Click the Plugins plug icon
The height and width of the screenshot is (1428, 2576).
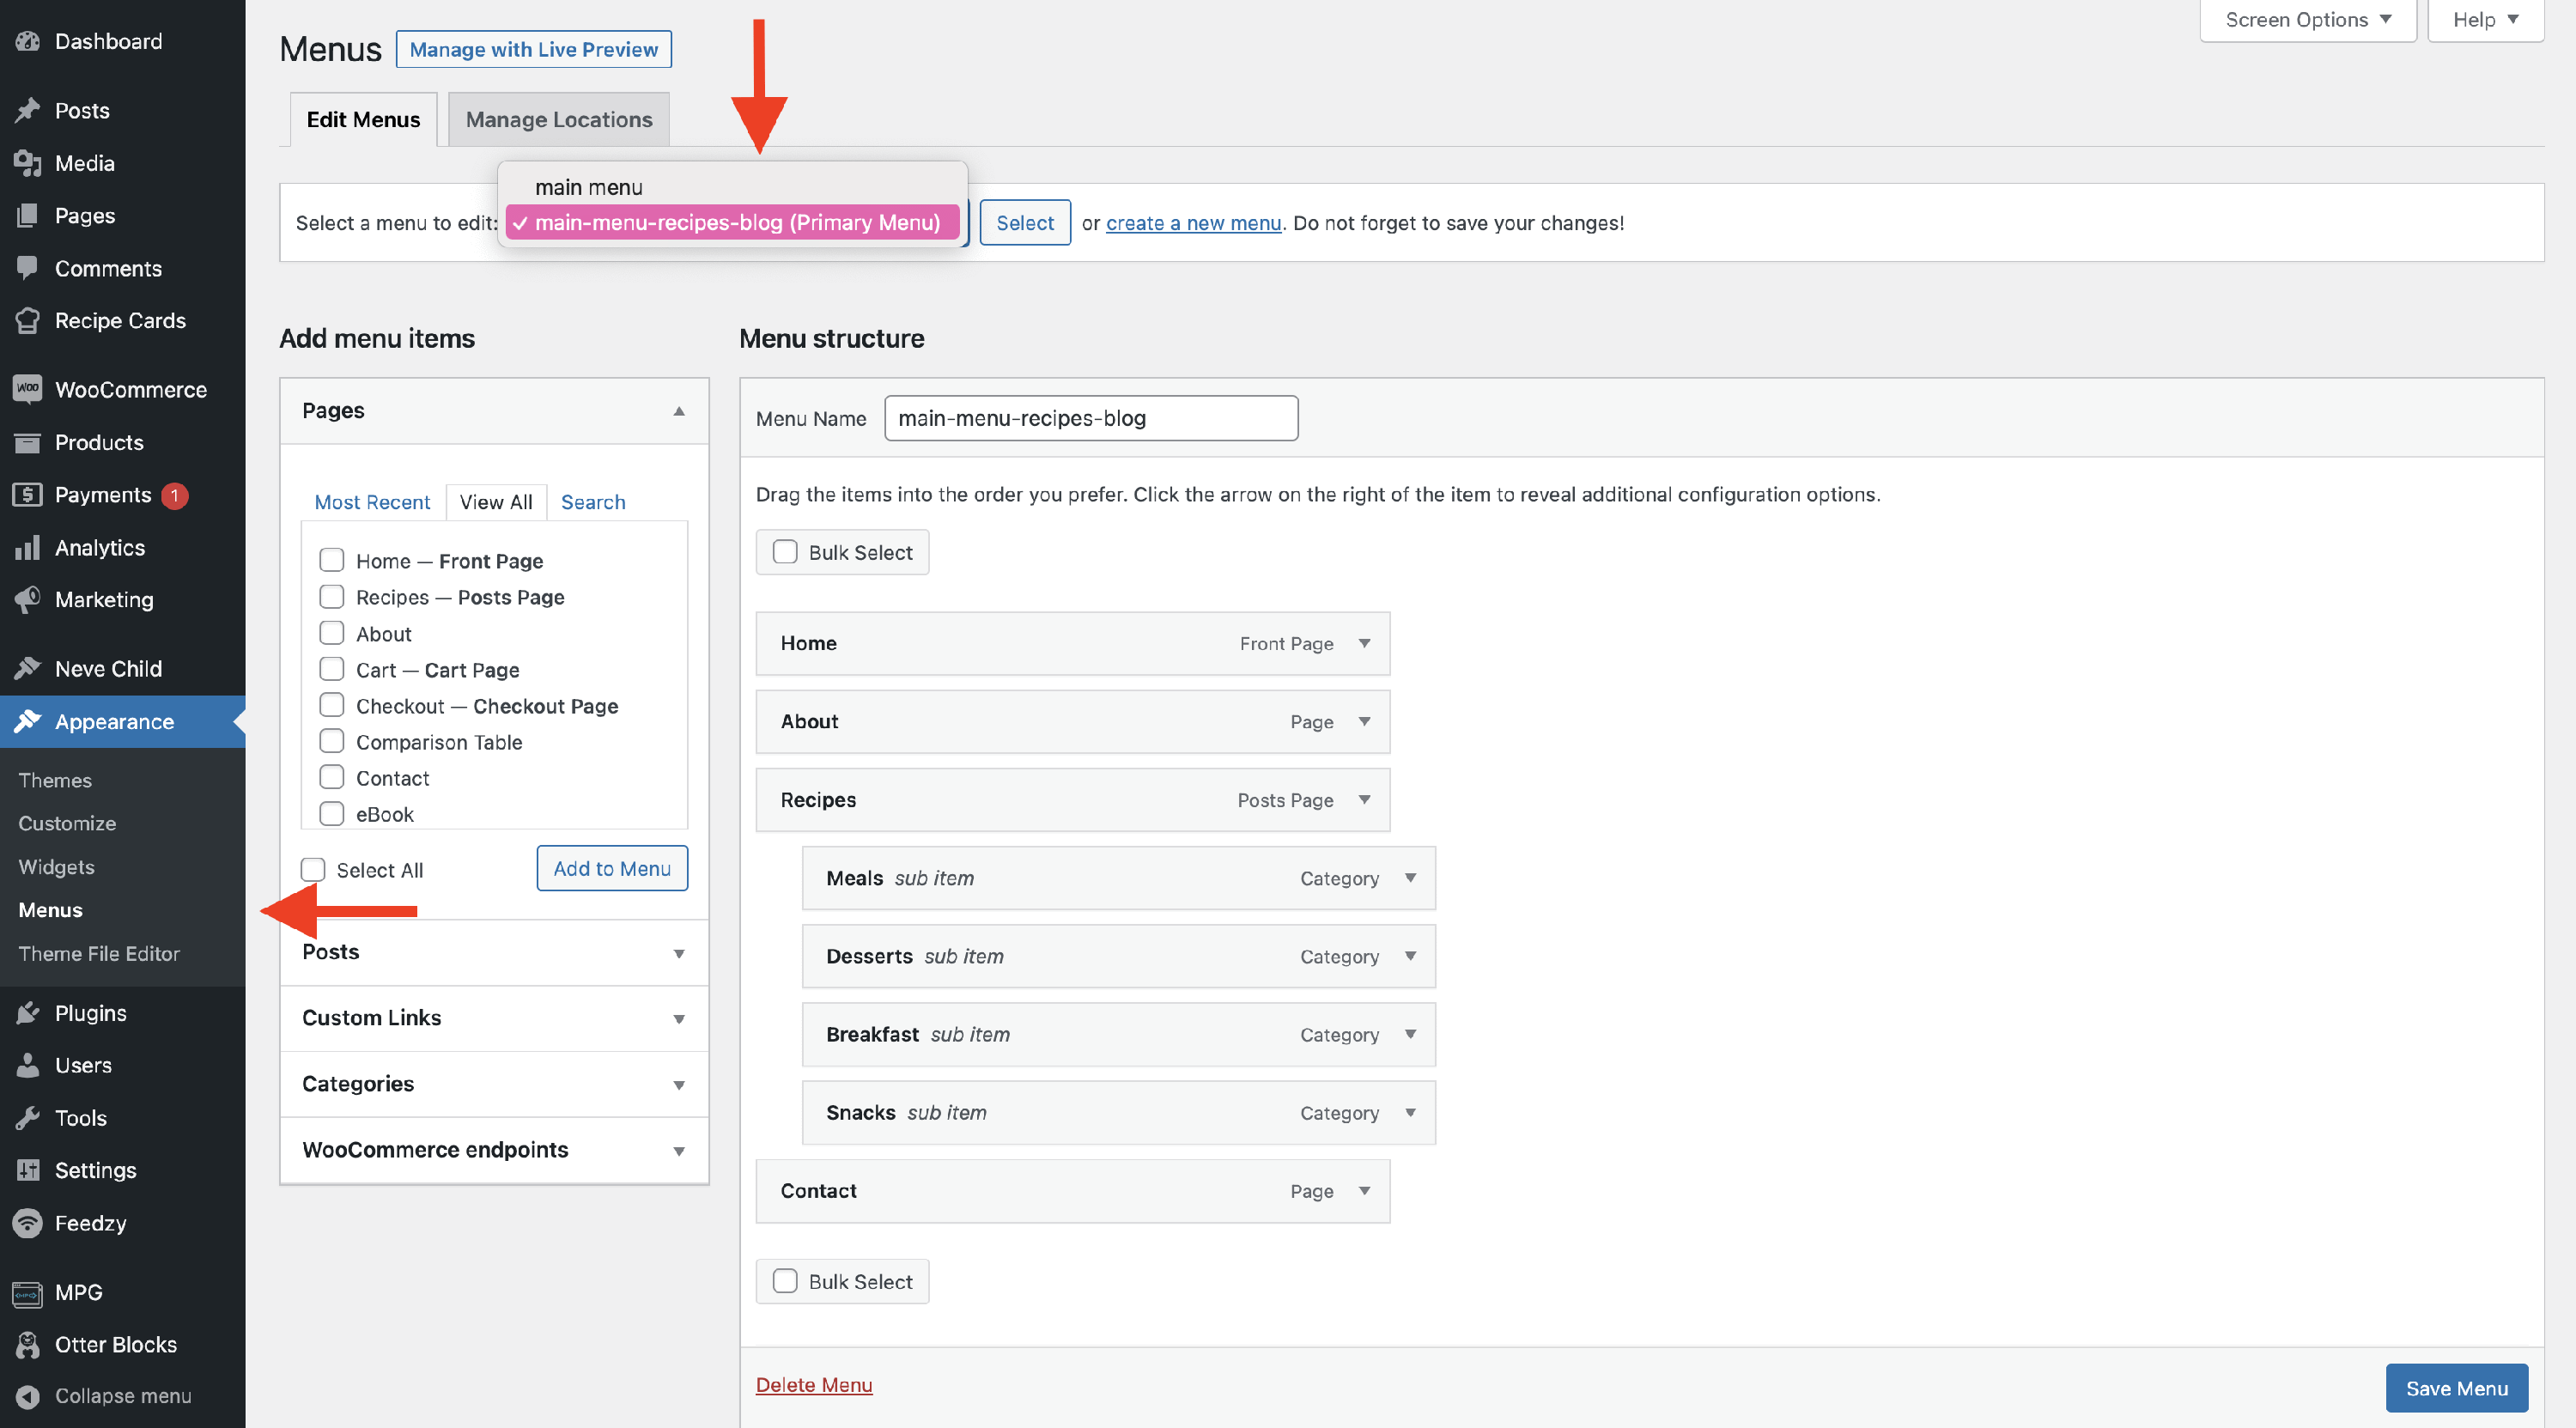point(28,1013)
